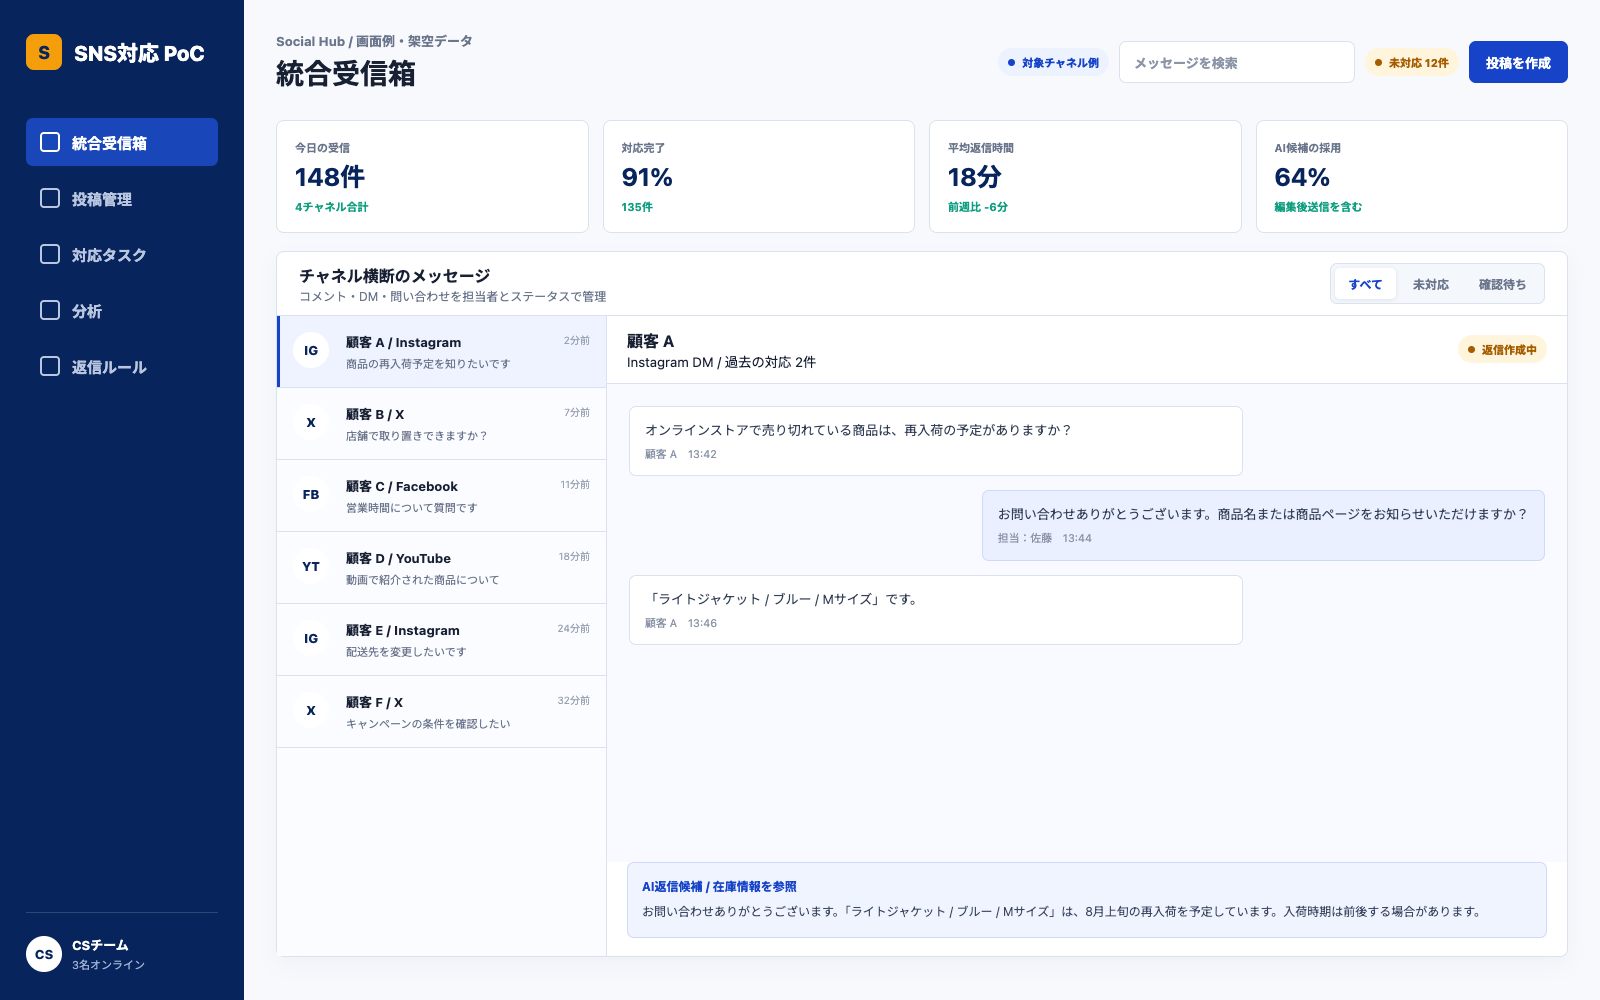Click X avatar of 顧客 B row
1600x1000 pixels.
point(311,422)
